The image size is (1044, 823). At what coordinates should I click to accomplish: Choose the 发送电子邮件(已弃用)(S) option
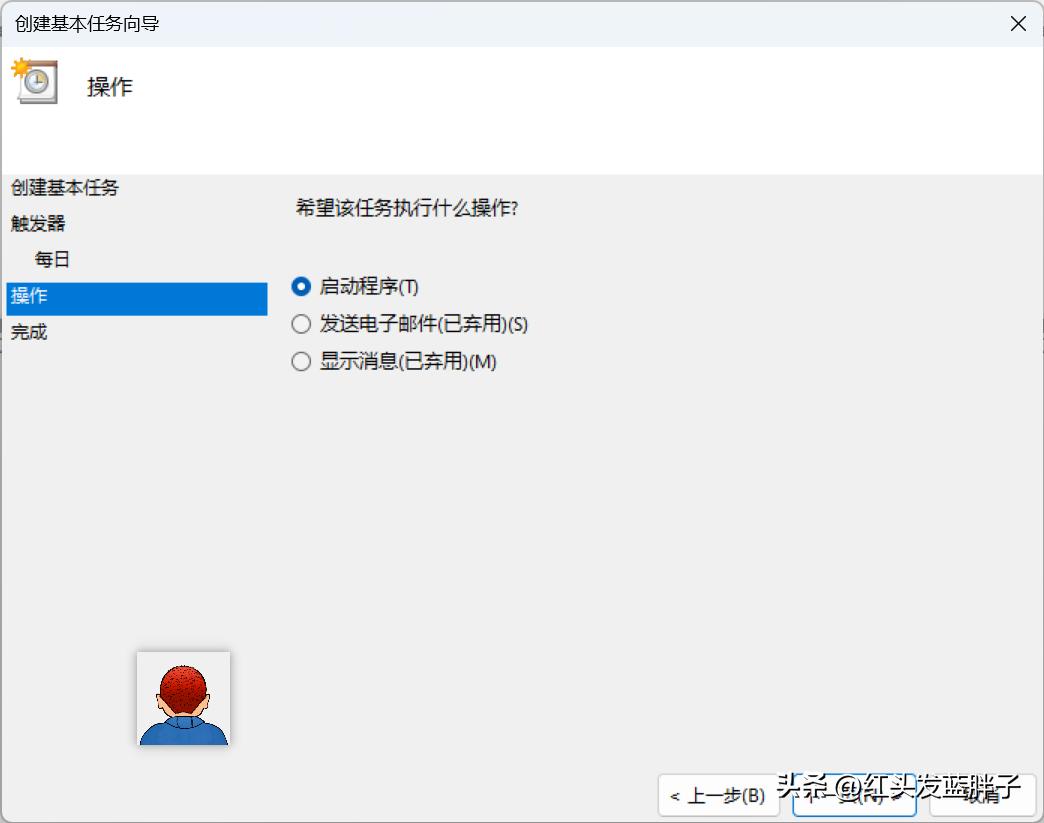click(301, 324)
